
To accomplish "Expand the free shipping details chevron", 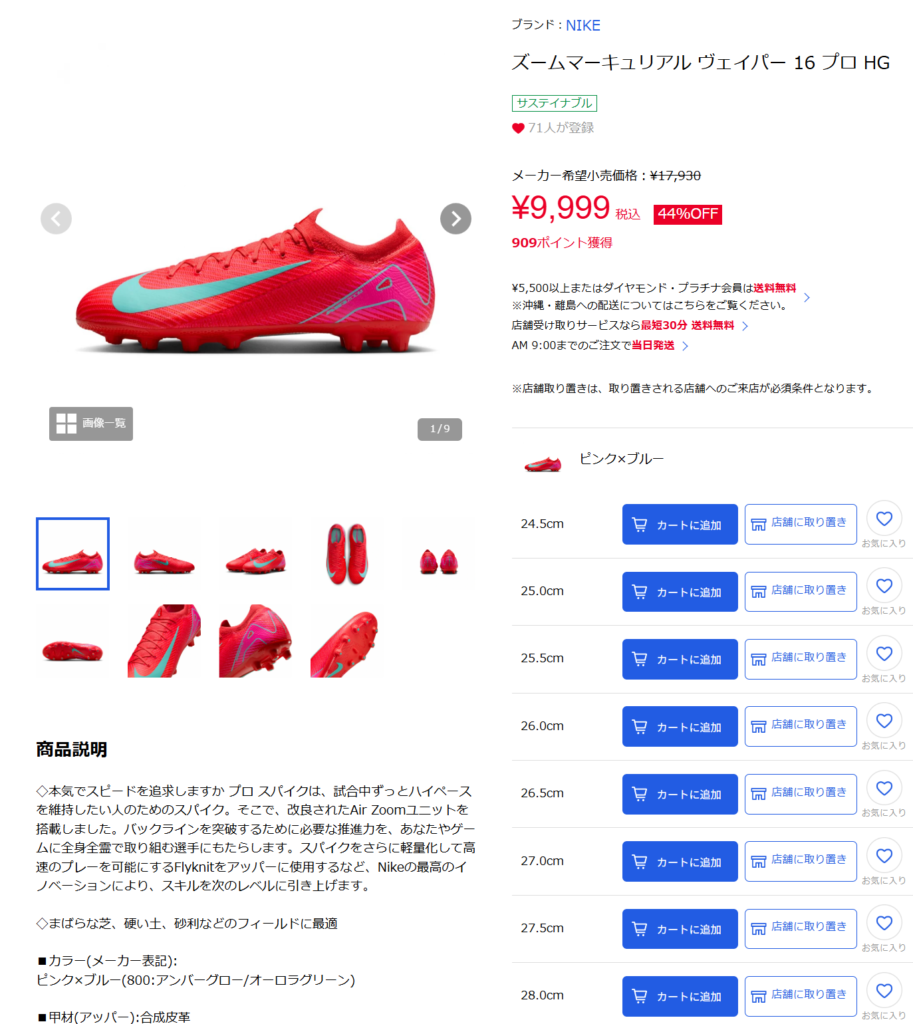I will 807,297.
